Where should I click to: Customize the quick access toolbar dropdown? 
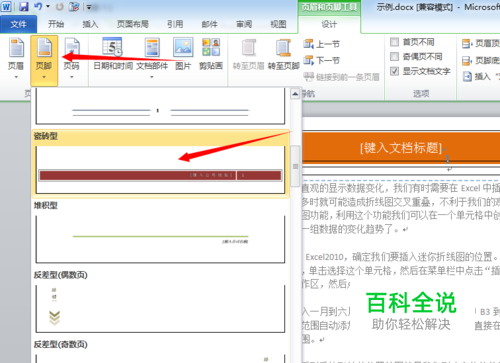pos(89,7)
